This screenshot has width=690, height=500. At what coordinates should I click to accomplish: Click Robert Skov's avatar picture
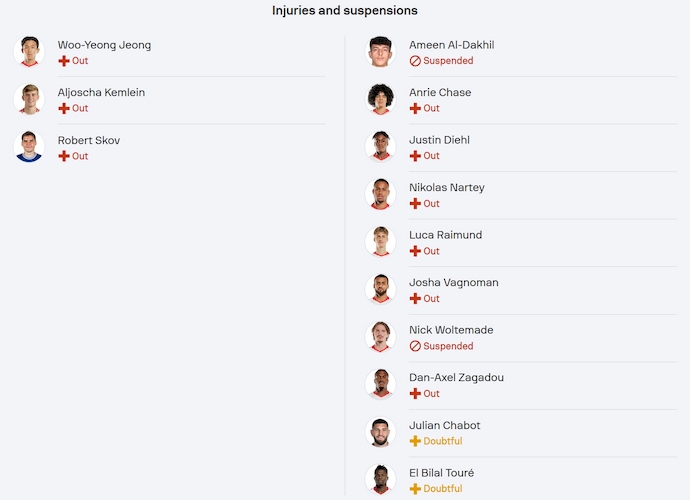tap(29, 147)
